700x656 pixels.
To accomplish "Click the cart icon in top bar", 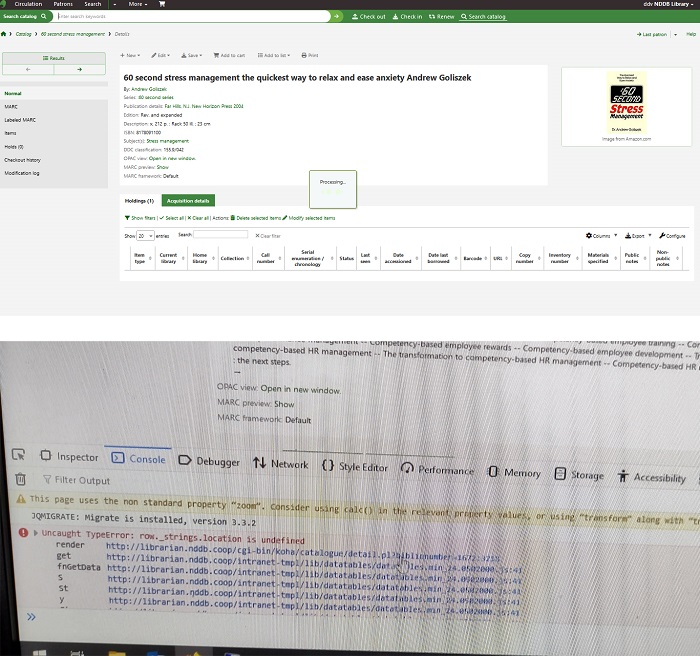I will coord(163,4).
